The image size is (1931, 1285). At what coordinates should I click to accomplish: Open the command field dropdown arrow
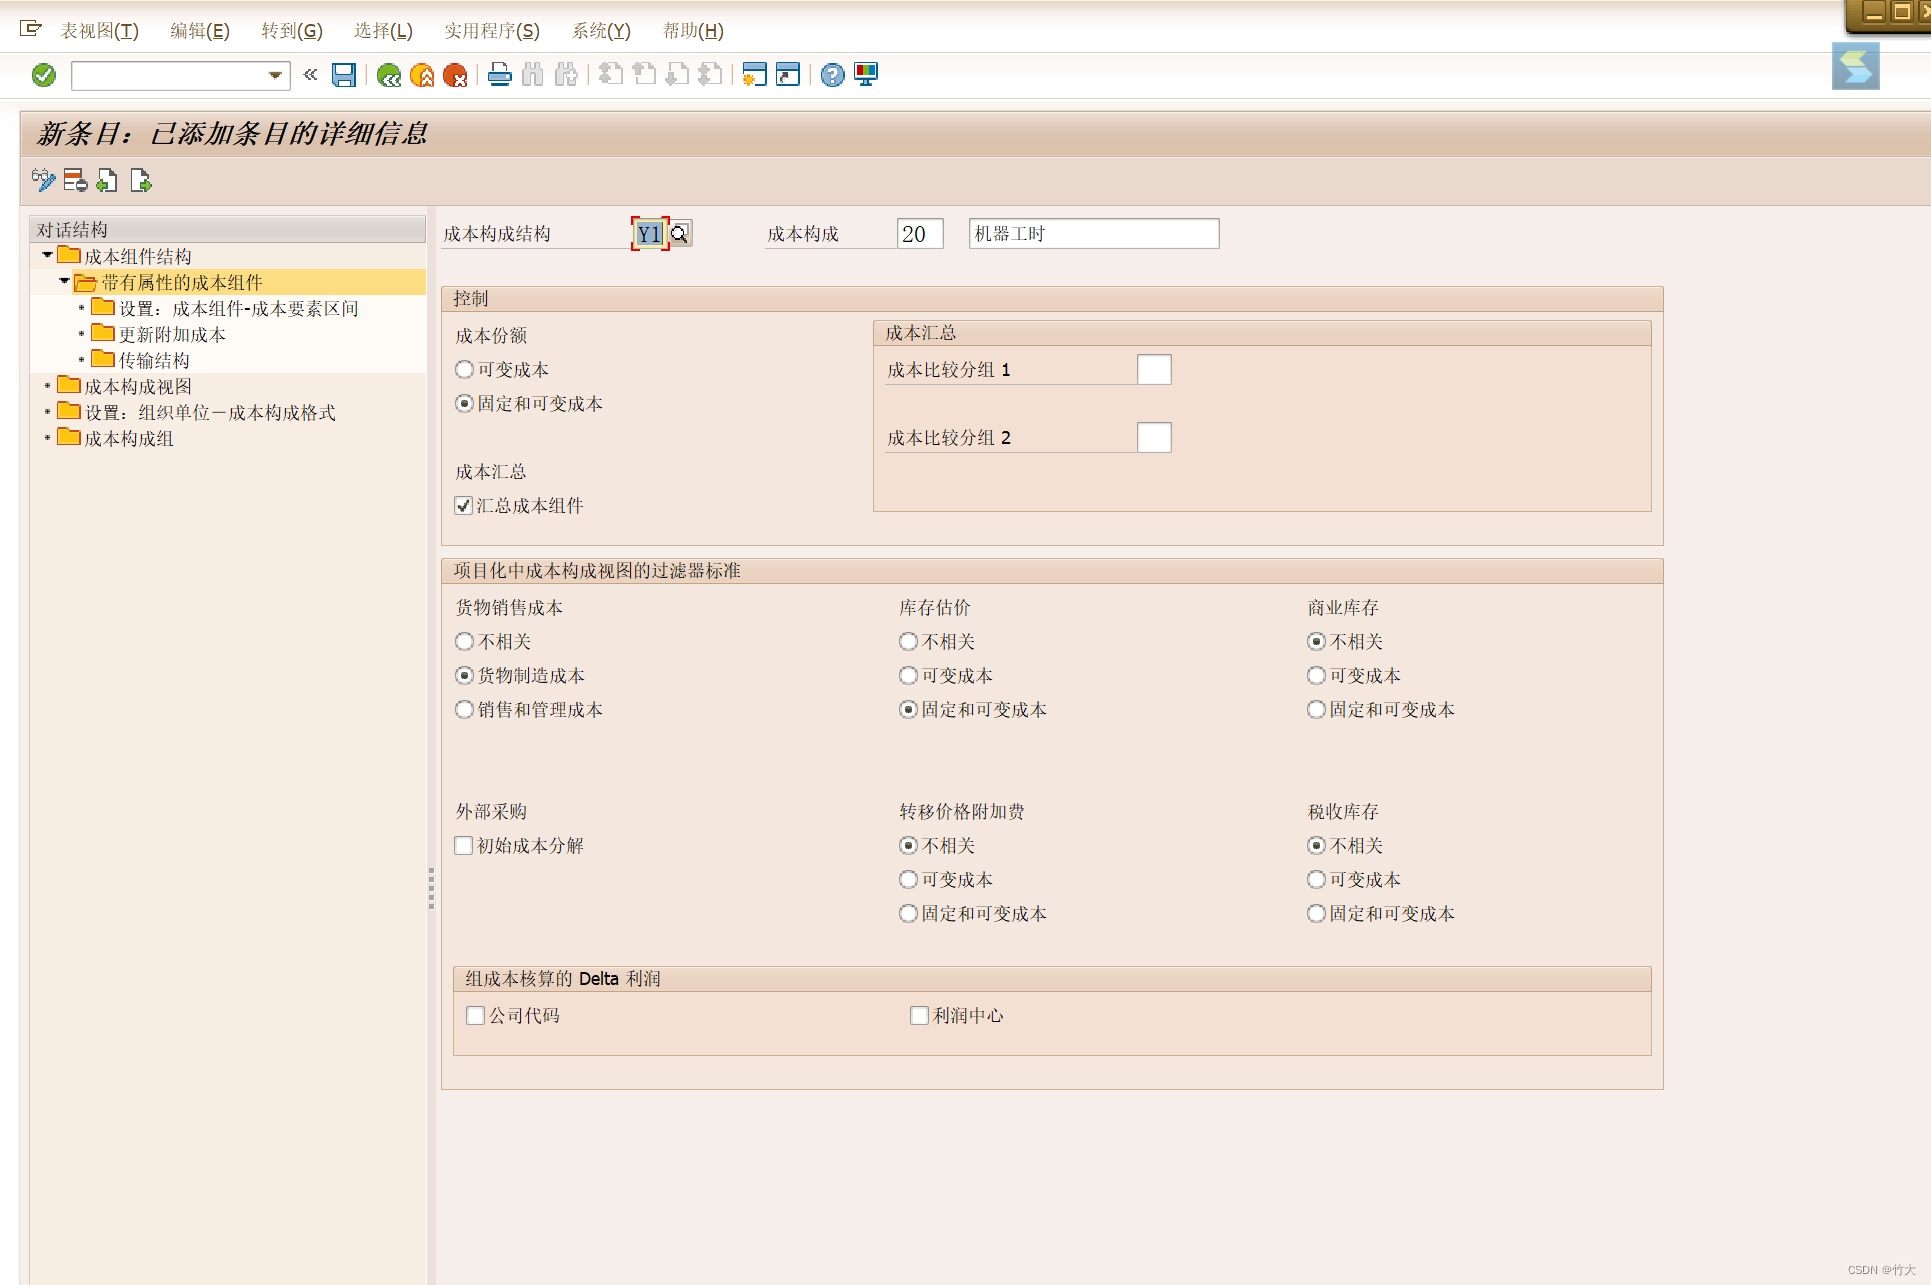click(275, 75)
